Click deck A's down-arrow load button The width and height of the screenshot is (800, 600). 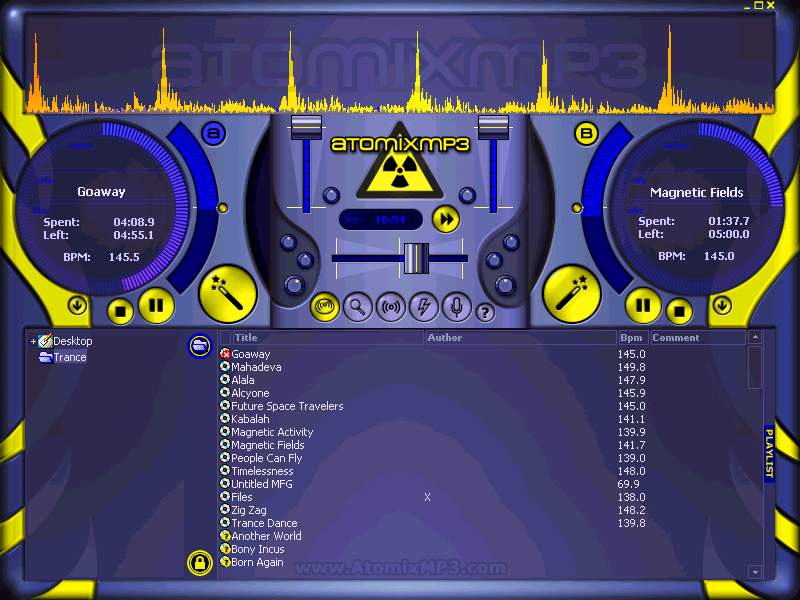point(77,306)
